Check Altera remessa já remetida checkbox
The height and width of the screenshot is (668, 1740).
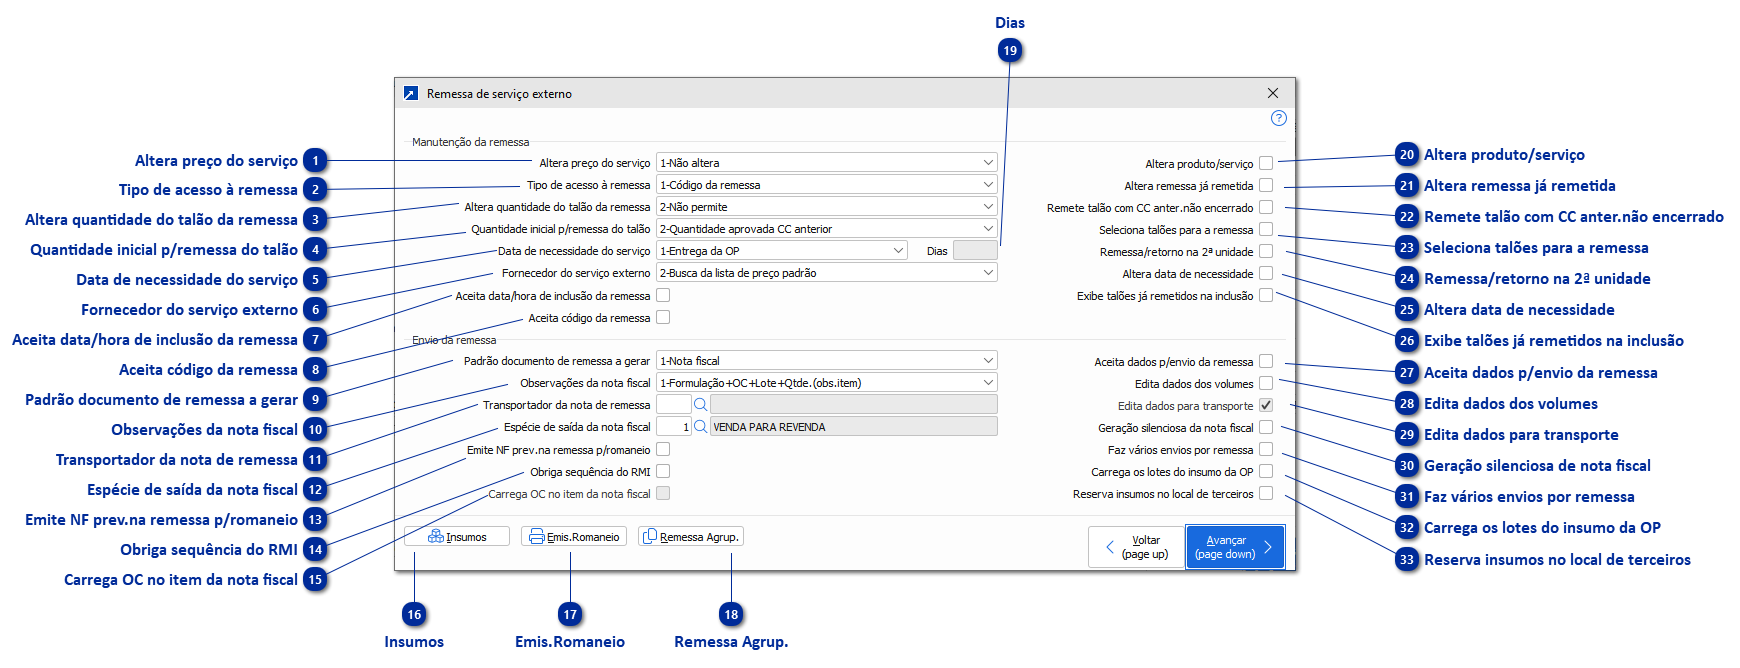click(x=1266, y=185)
